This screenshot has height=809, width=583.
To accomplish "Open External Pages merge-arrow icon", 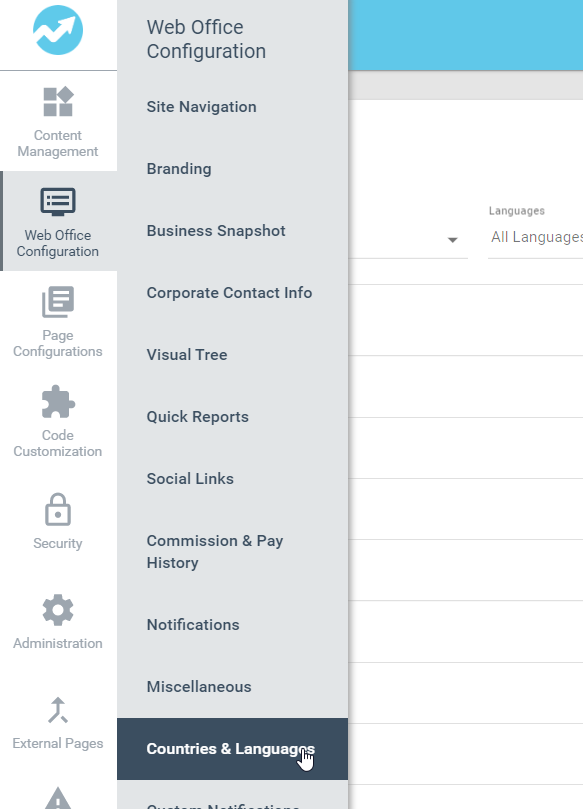I will tap(58, 710).
